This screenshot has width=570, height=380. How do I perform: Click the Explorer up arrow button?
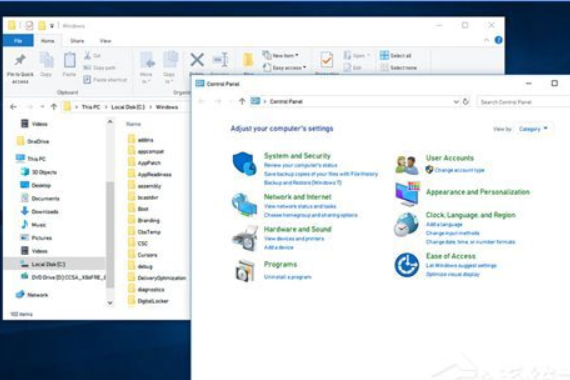pos(54,107)
